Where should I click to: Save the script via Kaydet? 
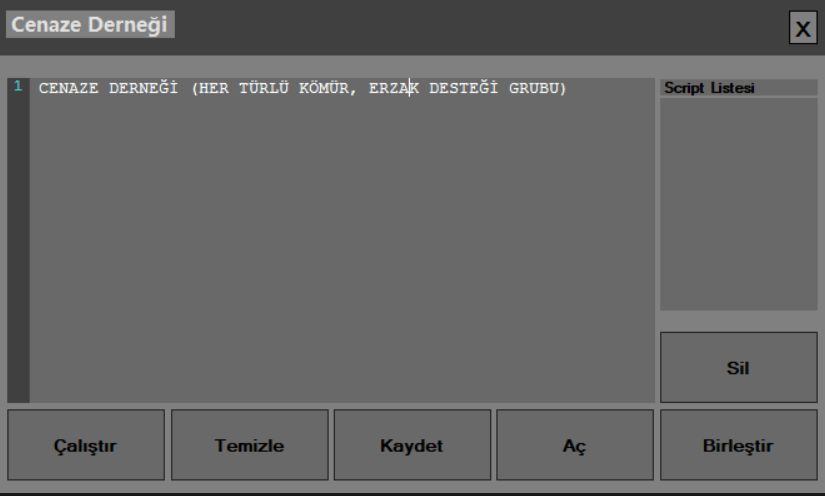[x=412, y=445]
